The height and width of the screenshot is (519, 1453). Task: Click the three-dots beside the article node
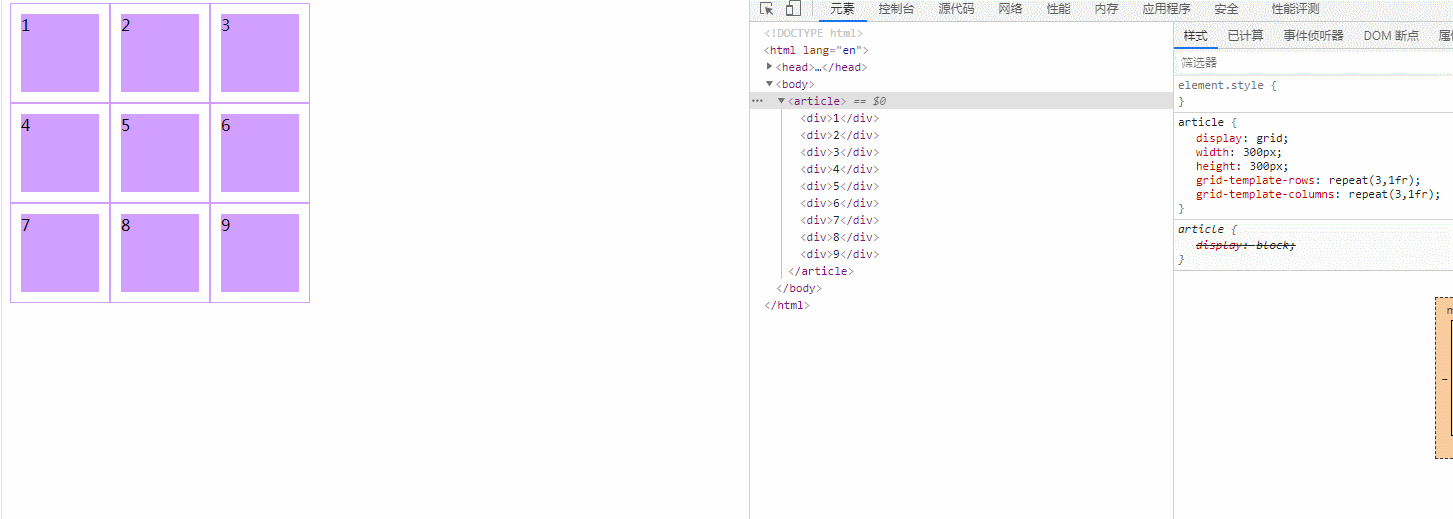pyautogui.click(x=757, y=101)
